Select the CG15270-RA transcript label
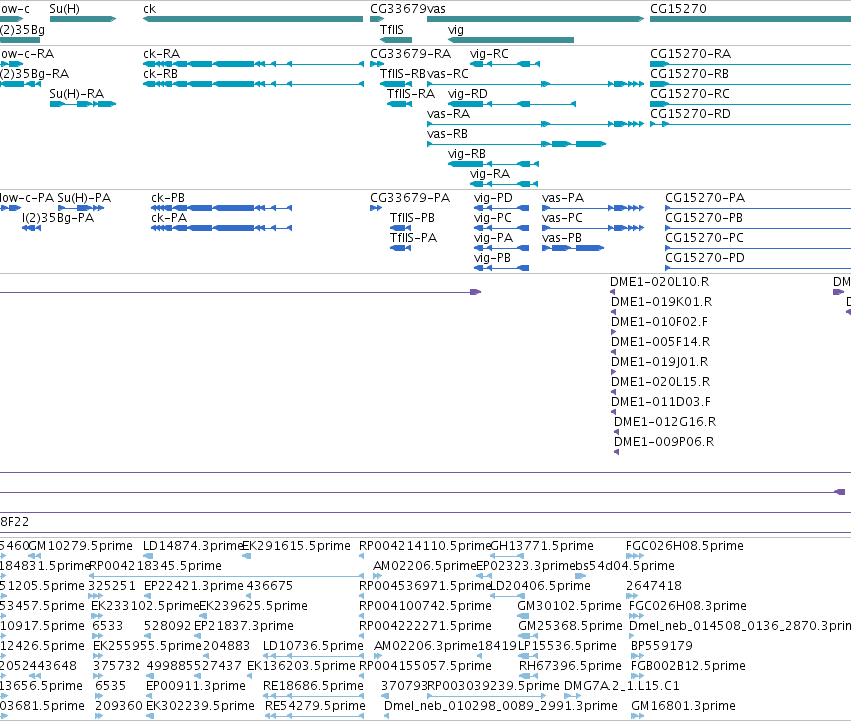Screen dimensions: 851x721 click(690, 54)
